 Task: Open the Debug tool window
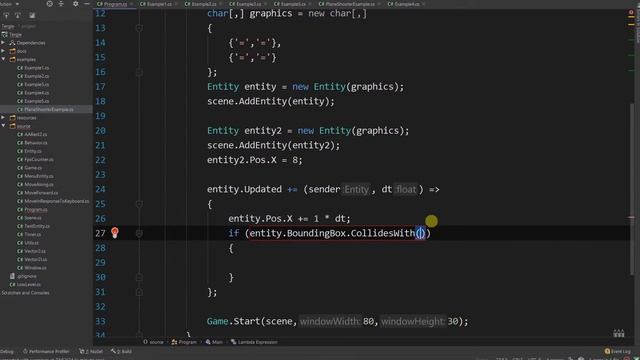[7, 351]
